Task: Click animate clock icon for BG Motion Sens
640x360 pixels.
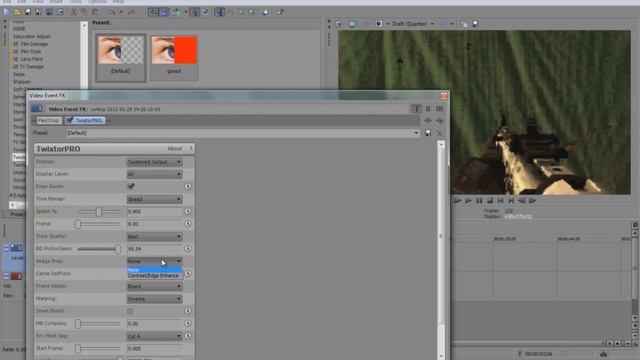Action: [x=187, y=248]
